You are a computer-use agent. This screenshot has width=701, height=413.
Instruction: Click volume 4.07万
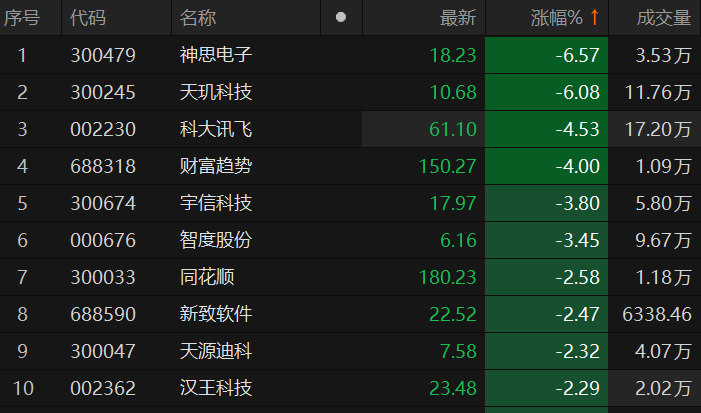click(663, 351)
